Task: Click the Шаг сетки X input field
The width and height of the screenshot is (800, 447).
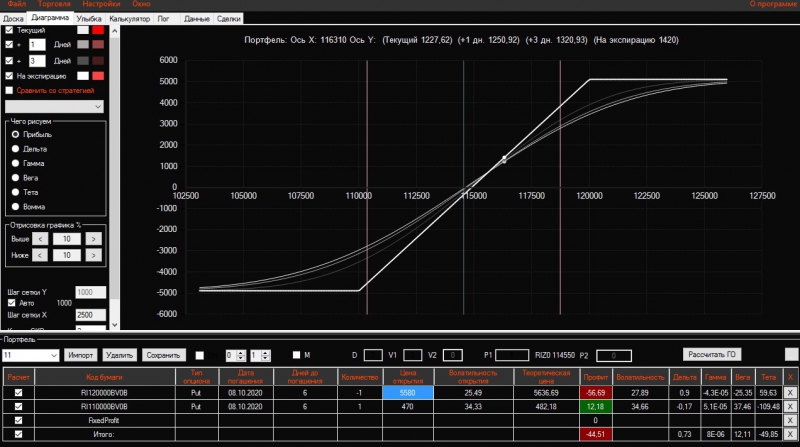Action: point(90,315)
